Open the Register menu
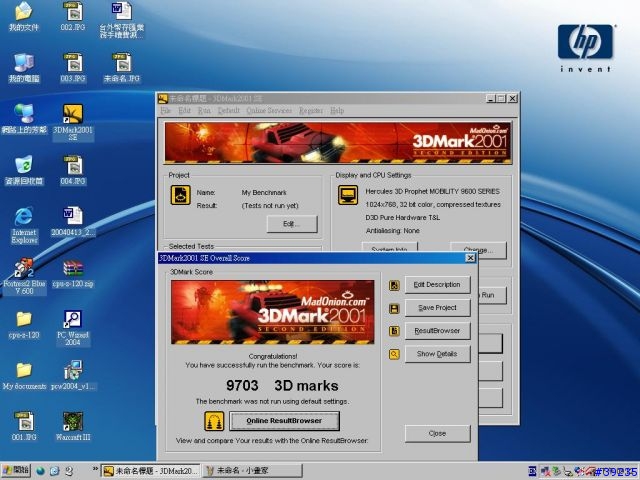640x480 pixels. point(311,111)
